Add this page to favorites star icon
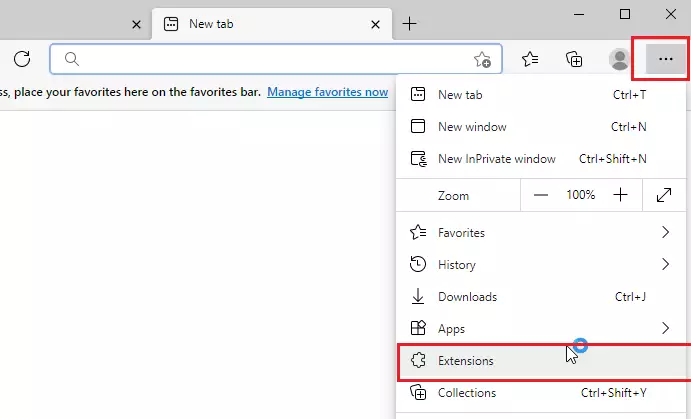Viewport: 691px width, 419px height. tap(482, 59)
